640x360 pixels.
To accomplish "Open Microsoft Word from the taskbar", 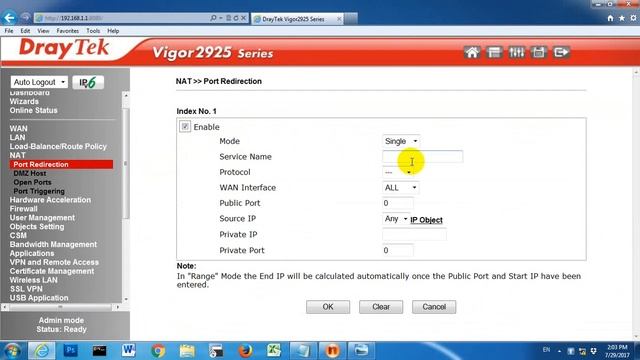I will pyautogui.click(x=129, y=351).
